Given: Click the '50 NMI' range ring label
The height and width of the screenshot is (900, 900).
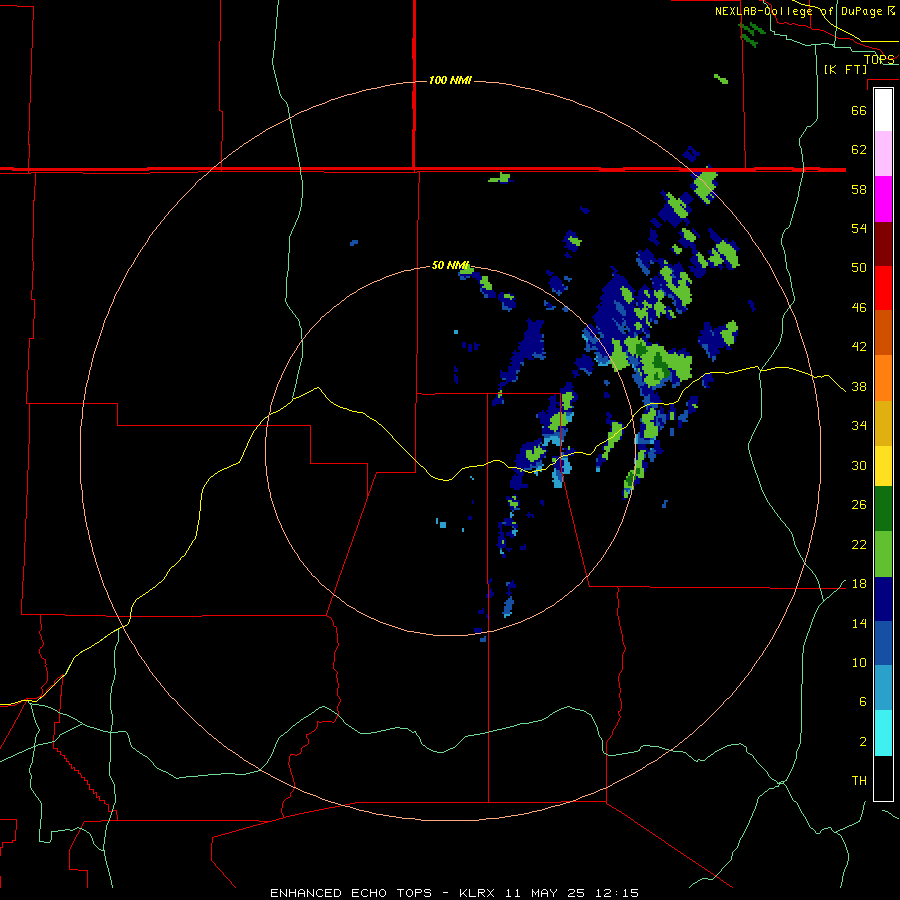Looking at the screenshot, I should pos(450,265).
